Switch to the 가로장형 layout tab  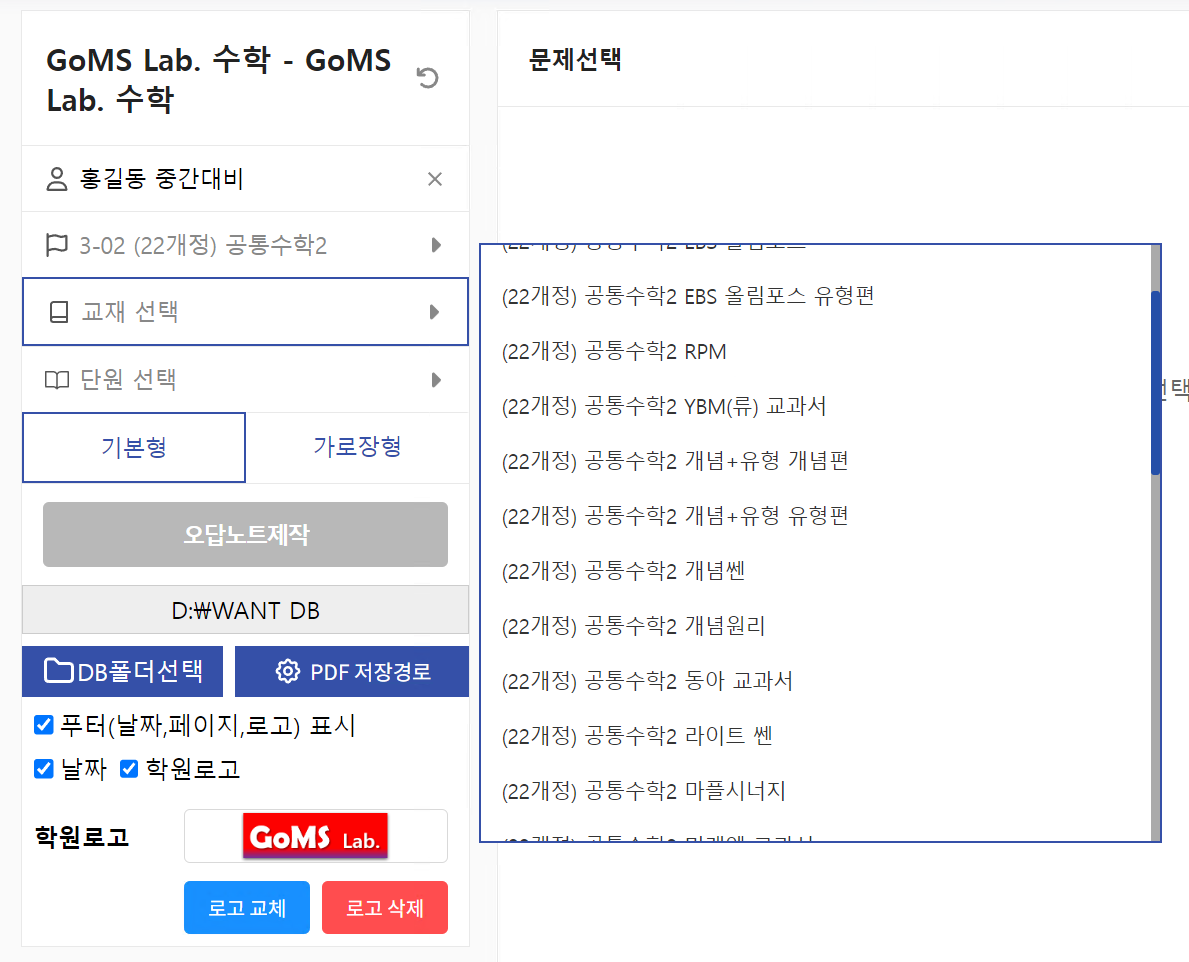pyautogui.click(x=357, y=447)
